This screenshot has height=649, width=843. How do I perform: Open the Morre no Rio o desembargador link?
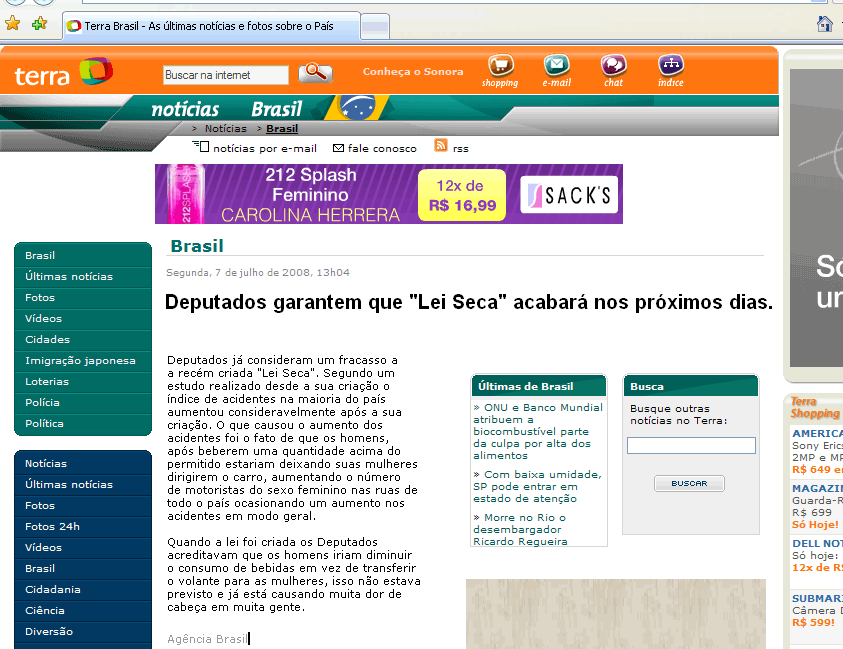tap(520, 530)
